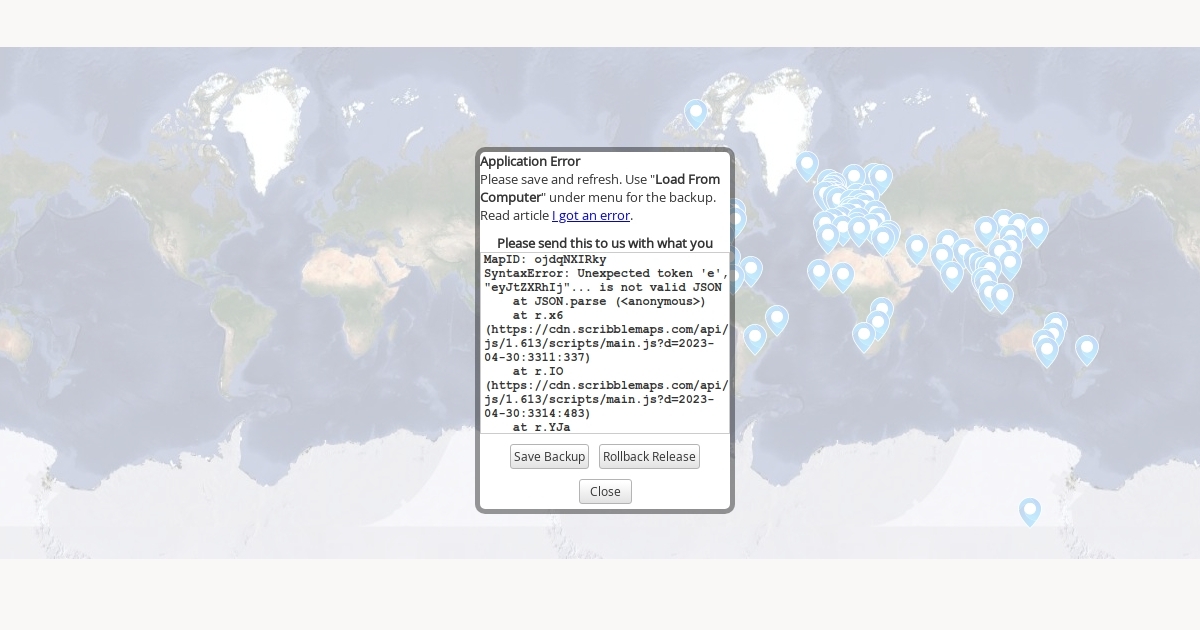
Task: Select the northernmost pin in eastern Australia
Action: click(1056, 326)
